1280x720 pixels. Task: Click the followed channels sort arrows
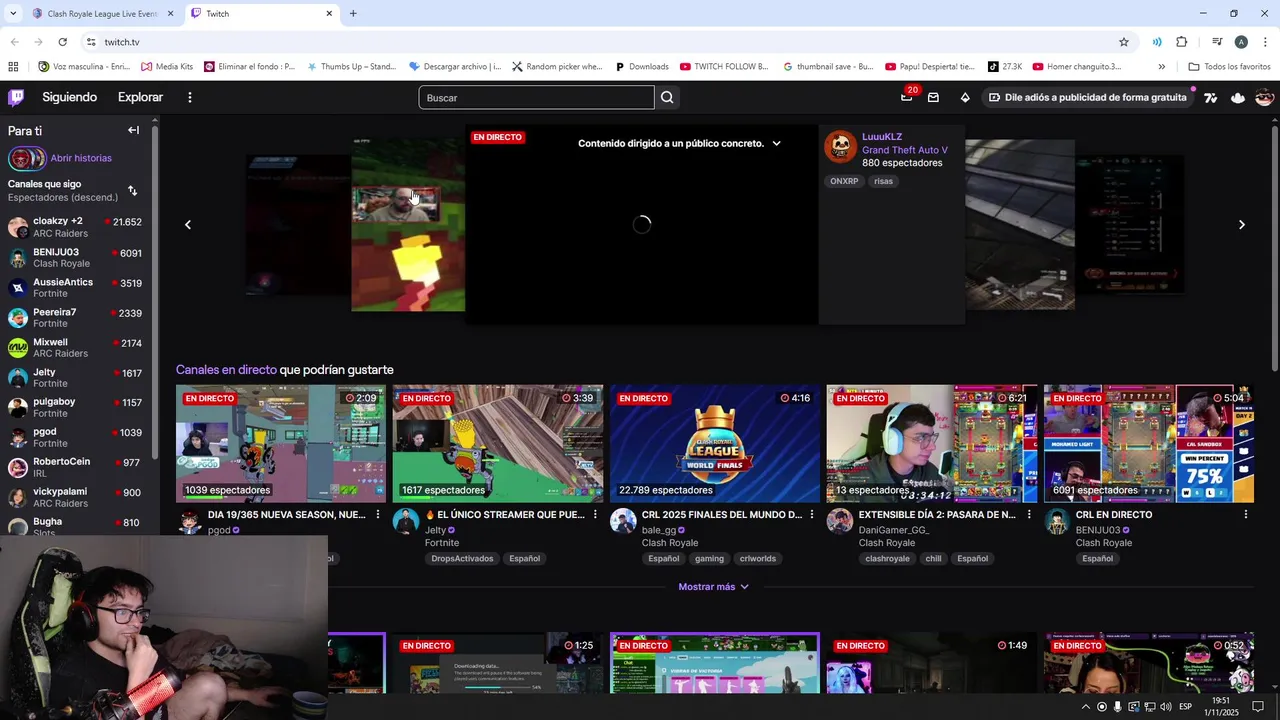pos(132,190)
